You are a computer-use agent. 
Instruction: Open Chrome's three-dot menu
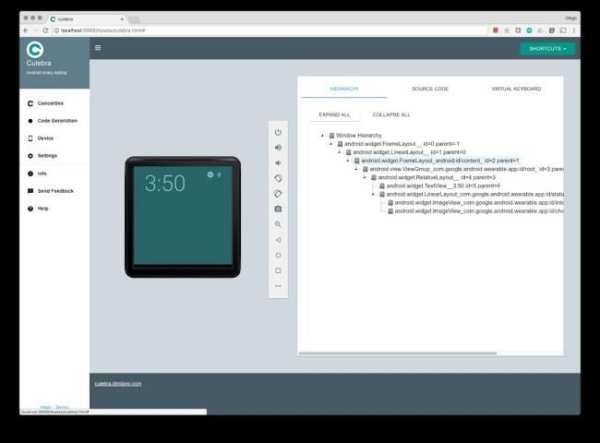tap(574, 30)
